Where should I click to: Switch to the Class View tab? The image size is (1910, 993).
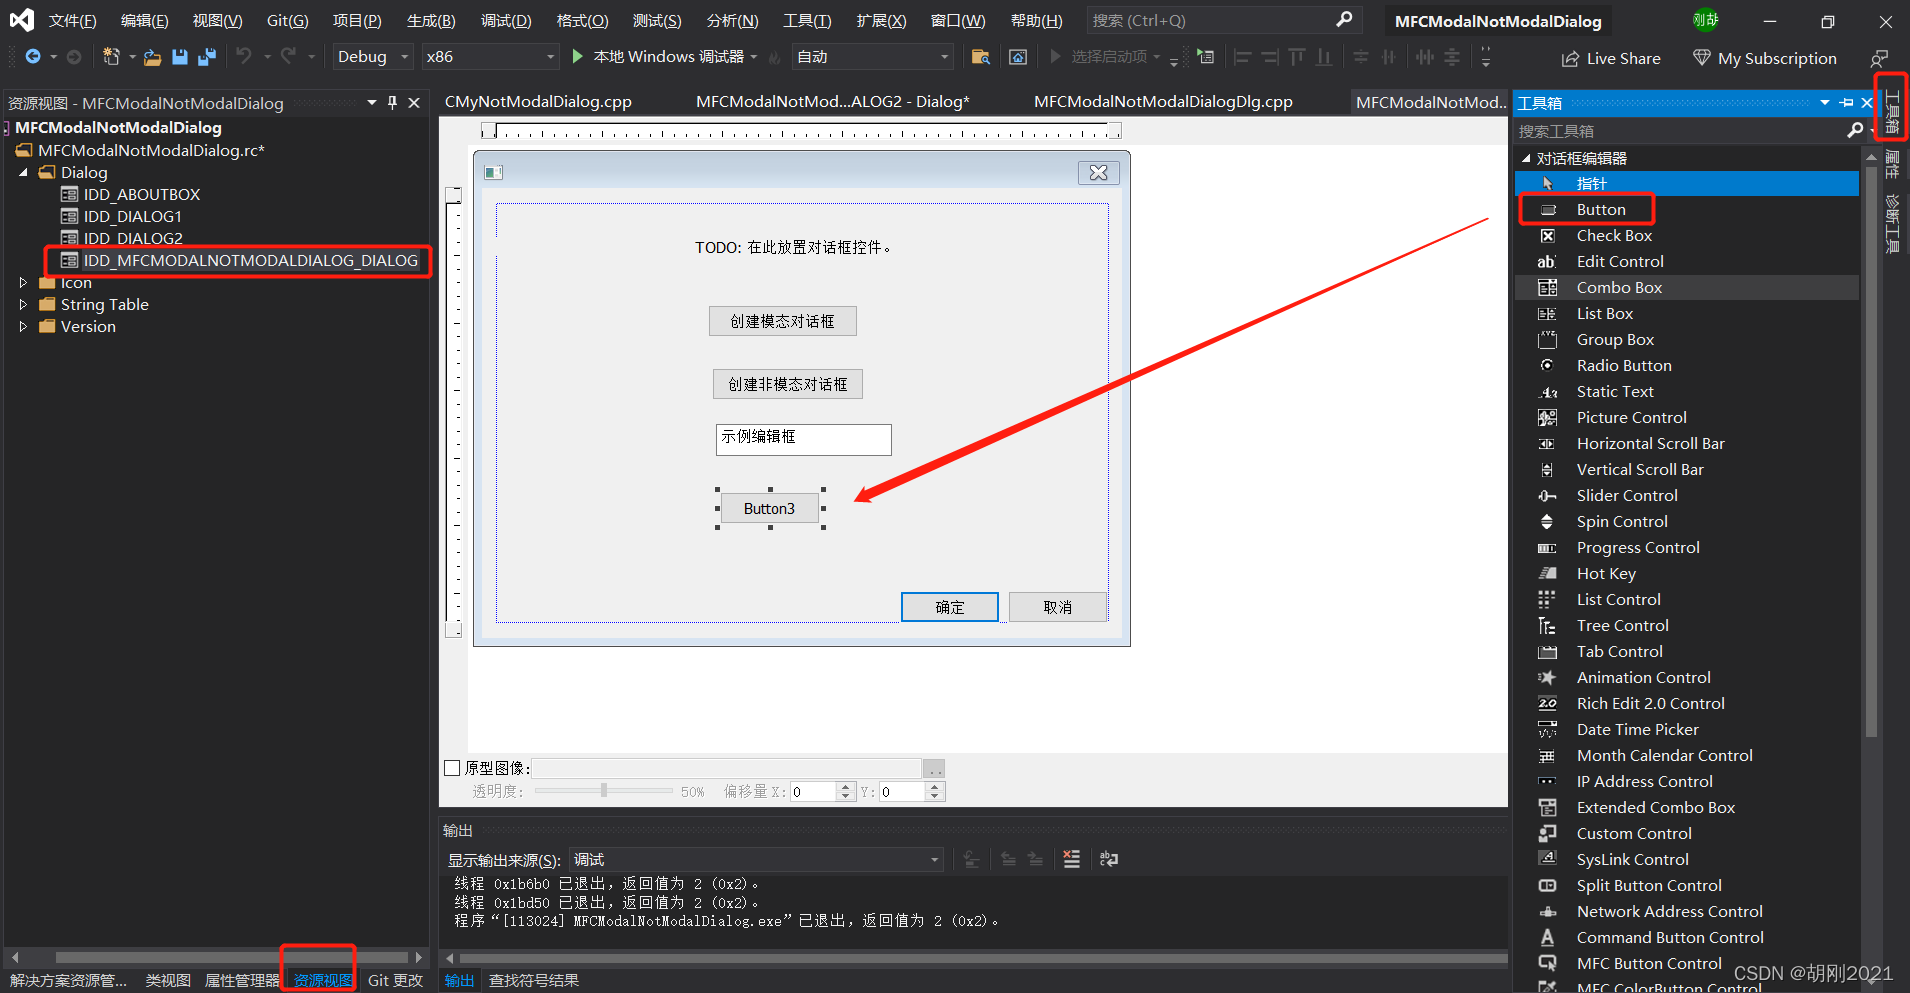coord(168,981)
